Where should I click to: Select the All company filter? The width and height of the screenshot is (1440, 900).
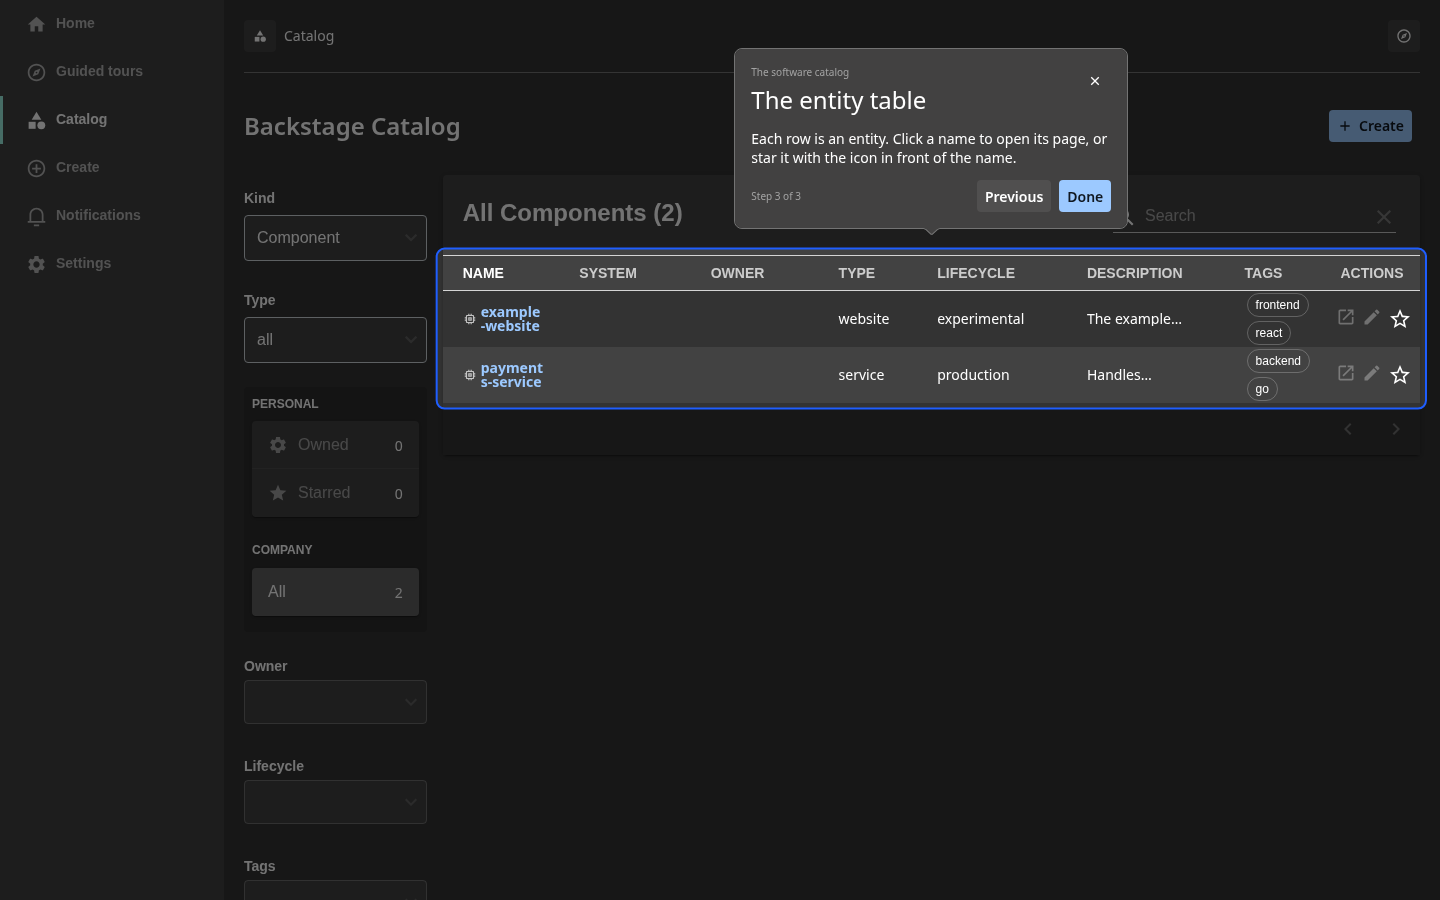click(335, 592)
